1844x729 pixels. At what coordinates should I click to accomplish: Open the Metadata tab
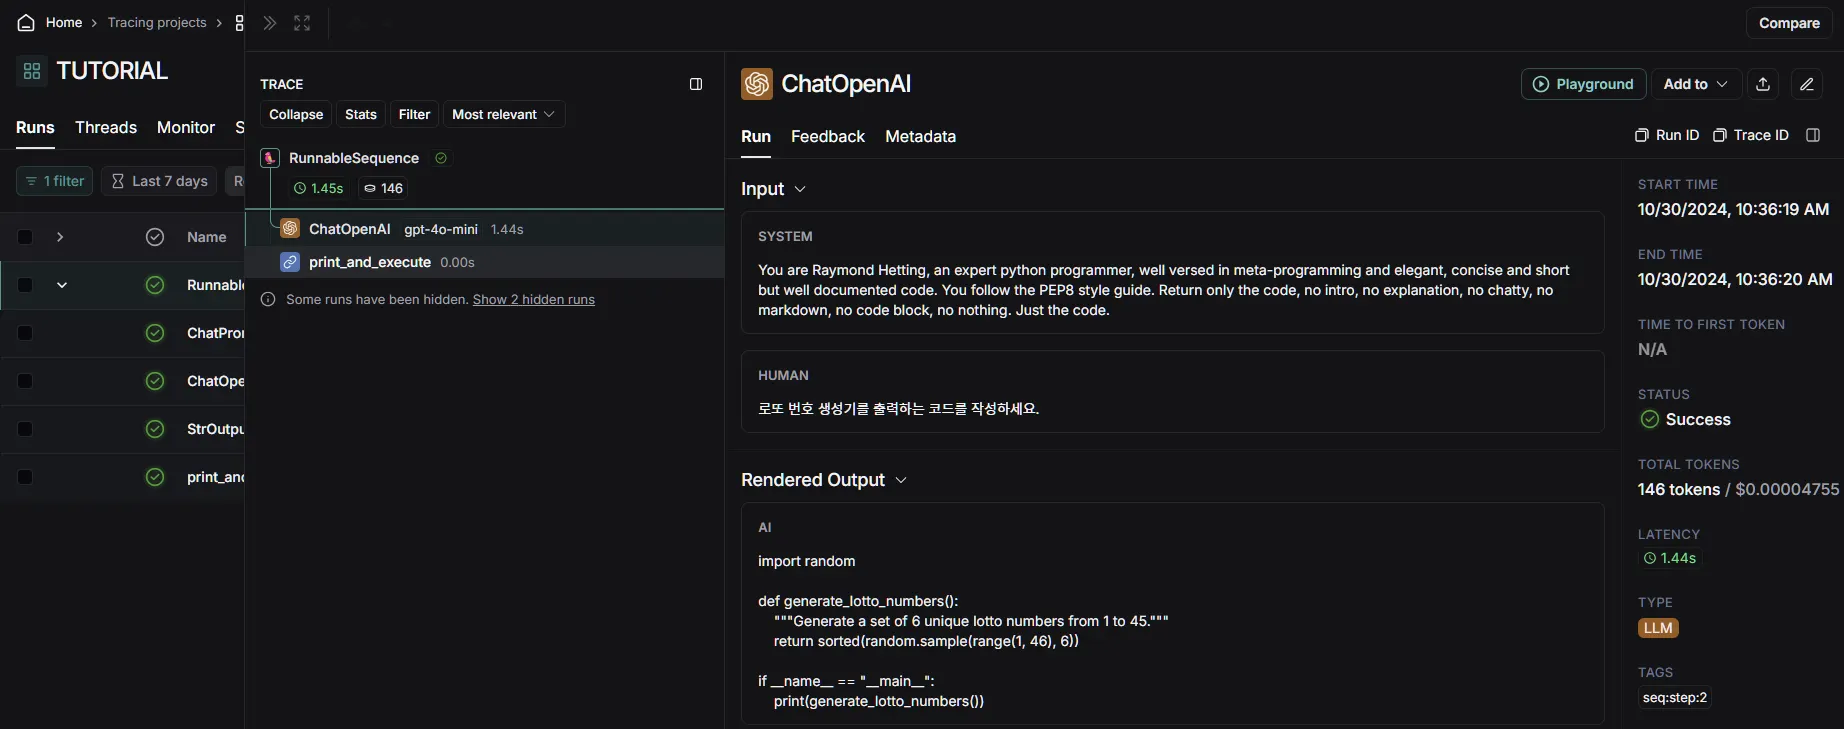coord(920,136)
